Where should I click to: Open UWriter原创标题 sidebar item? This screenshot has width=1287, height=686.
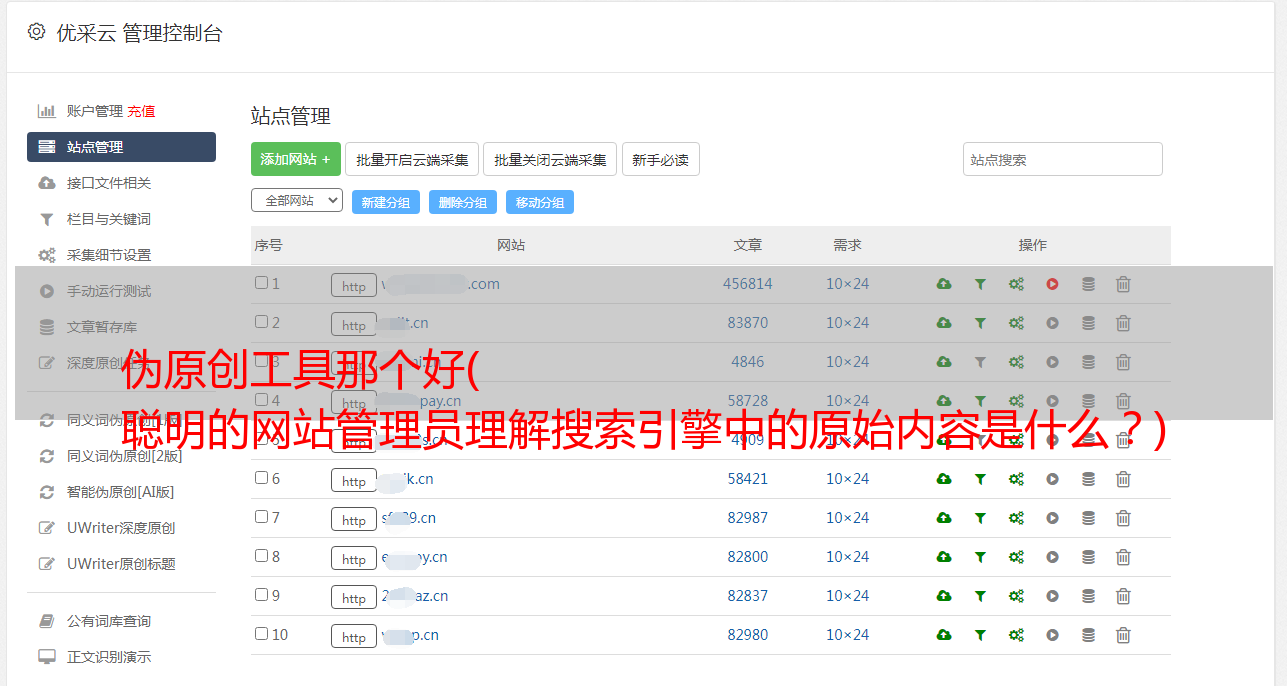pos(121,564)
